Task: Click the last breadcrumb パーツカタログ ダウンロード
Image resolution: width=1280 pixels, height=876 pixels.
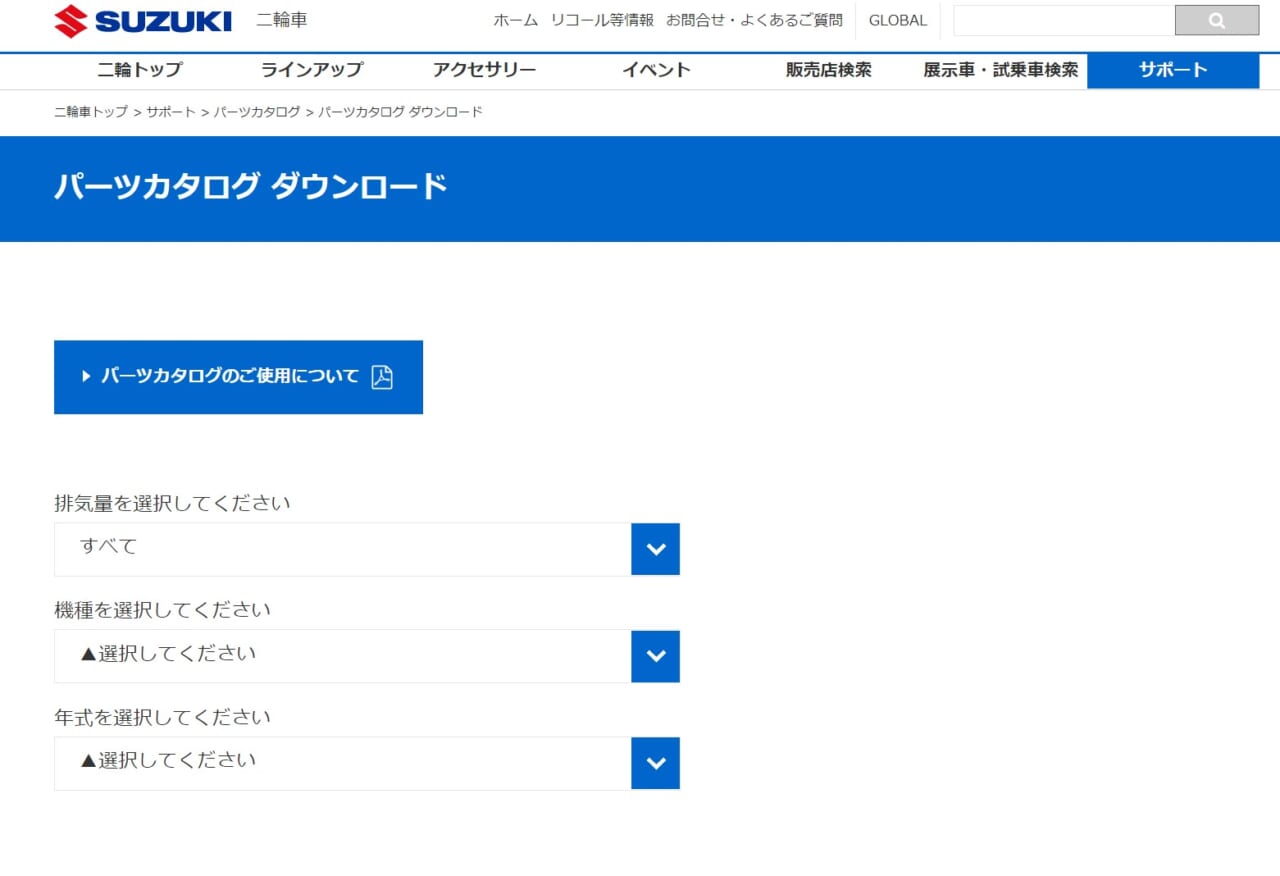Action: pyautogui.click(x=400, y=112)
